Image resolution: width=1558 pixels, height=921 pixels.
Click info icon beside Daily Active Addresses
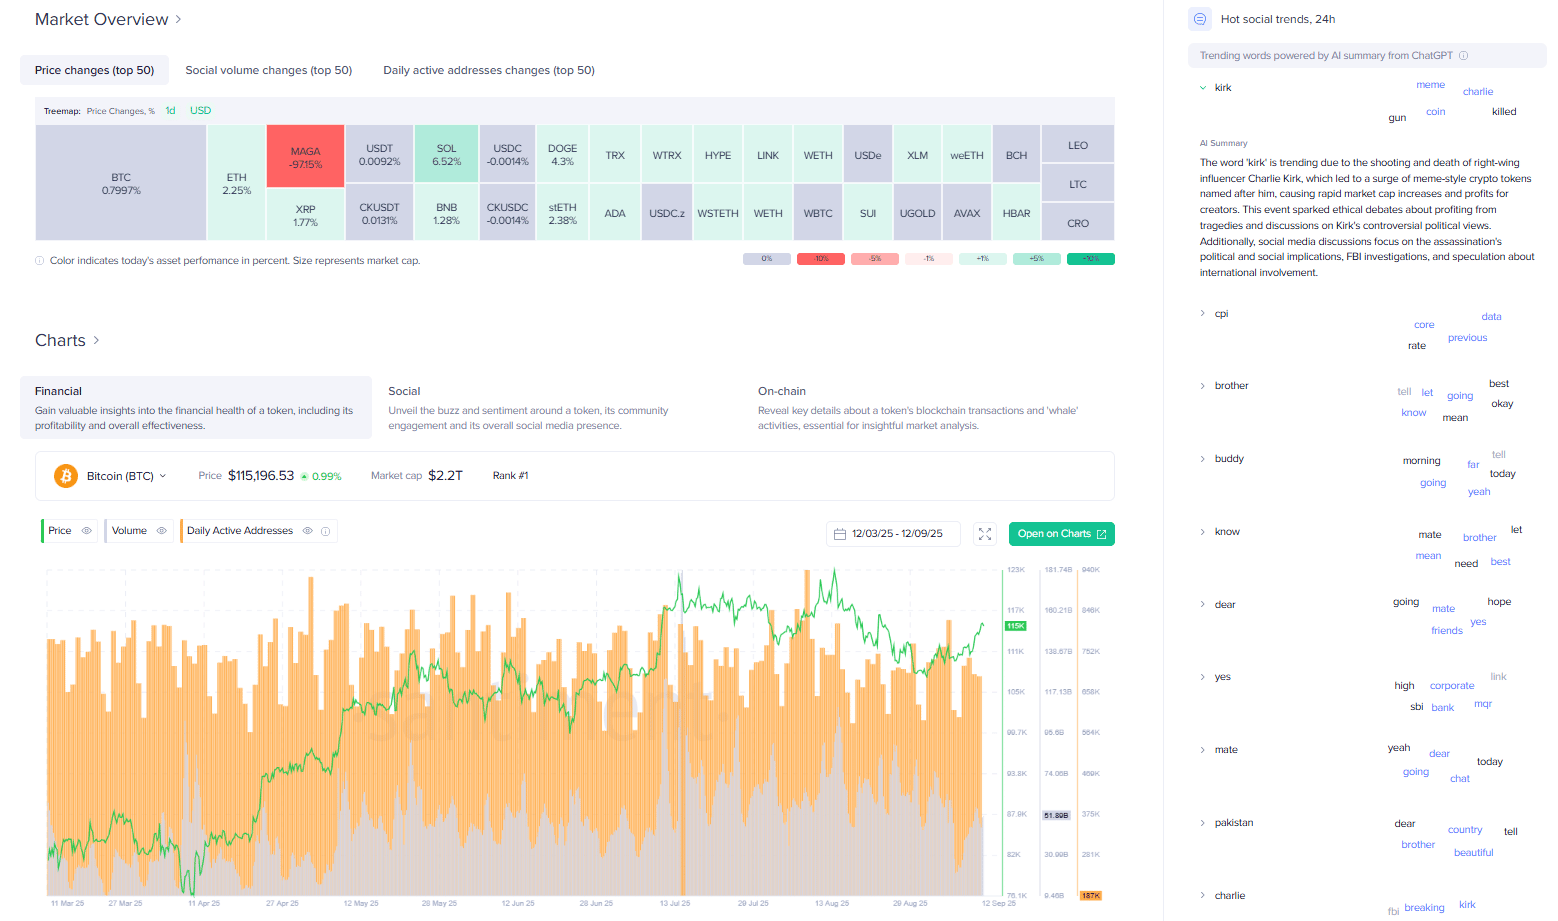pos(325,531)
